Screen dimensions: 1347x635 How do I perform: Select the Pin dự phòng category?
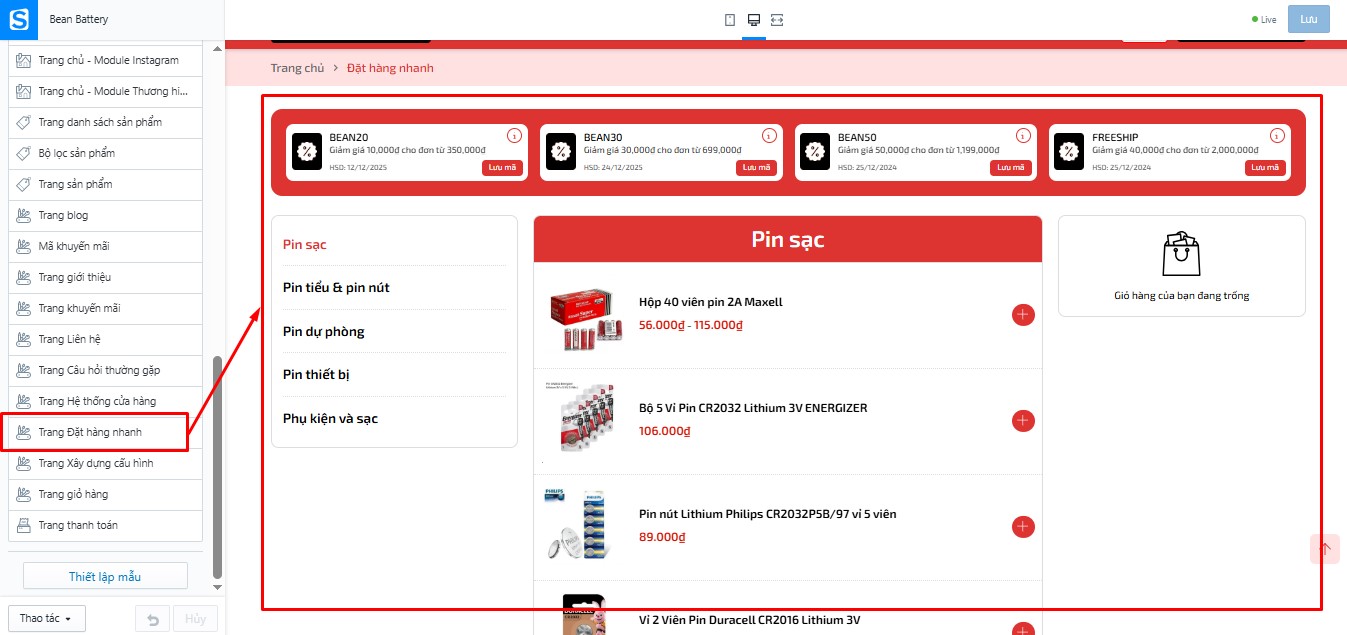pos(323,332)
